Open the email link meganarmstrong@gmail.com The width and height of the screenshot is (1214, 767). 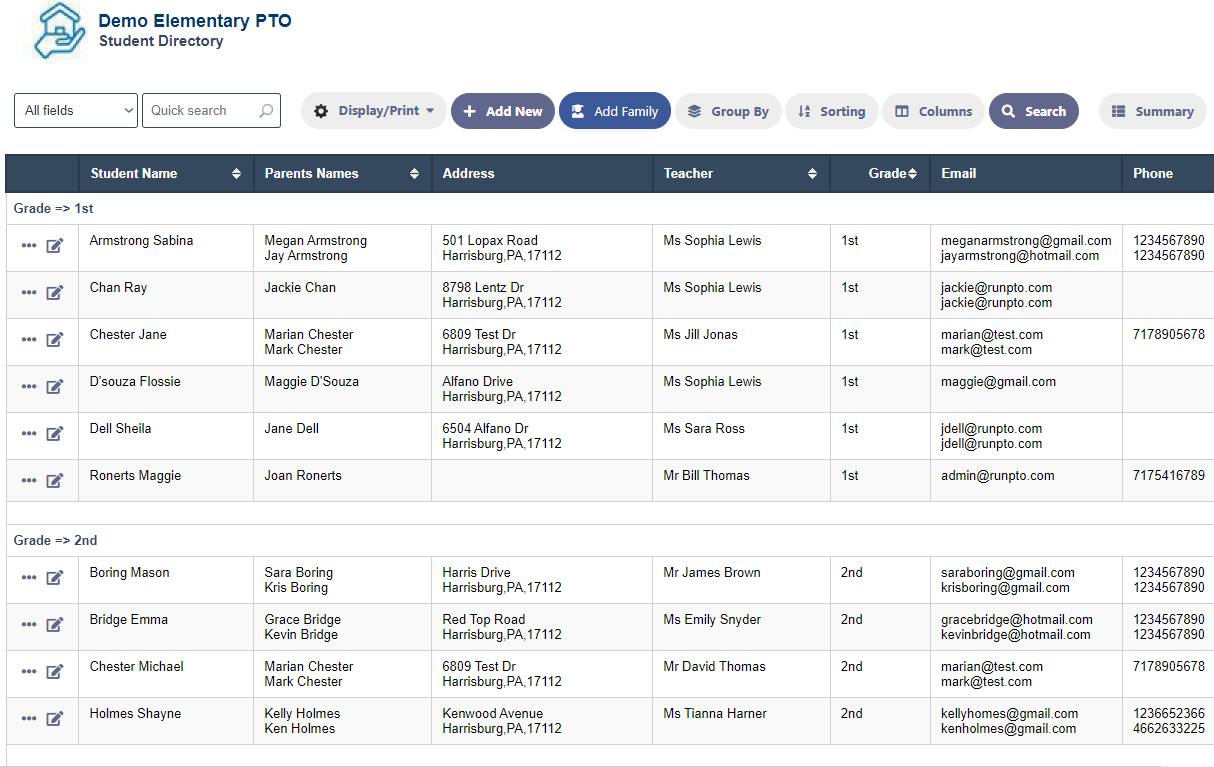point(1026,240)
